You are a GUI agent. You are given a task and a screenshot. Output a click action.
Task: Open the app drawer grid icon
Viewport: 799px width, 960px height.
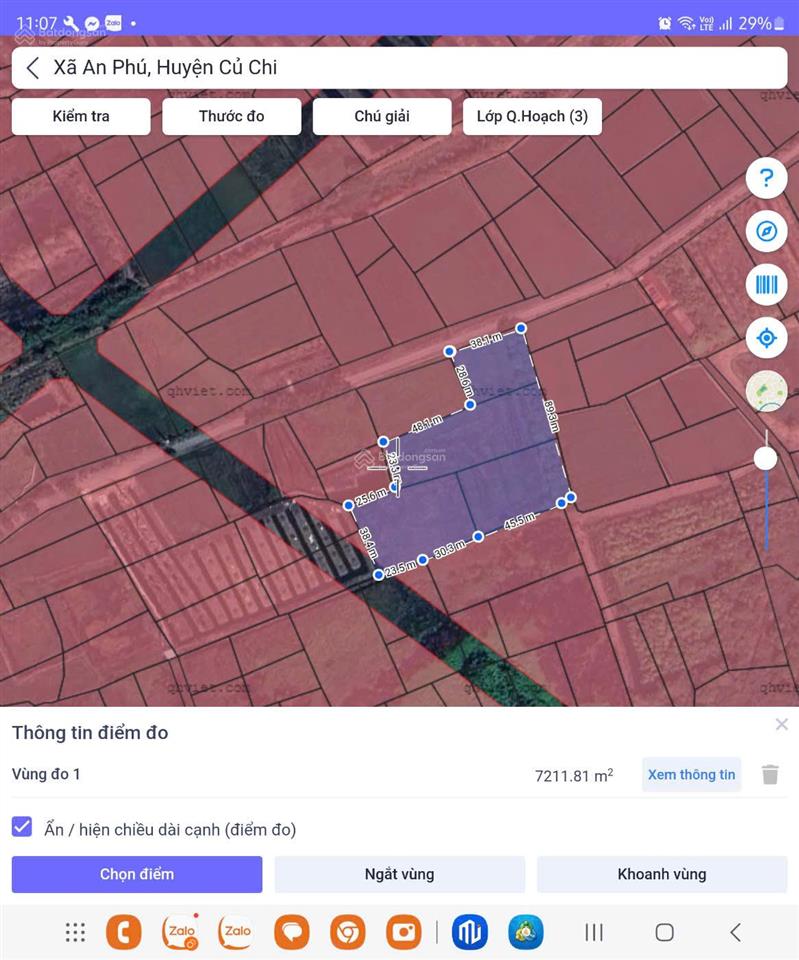(75, 932)
